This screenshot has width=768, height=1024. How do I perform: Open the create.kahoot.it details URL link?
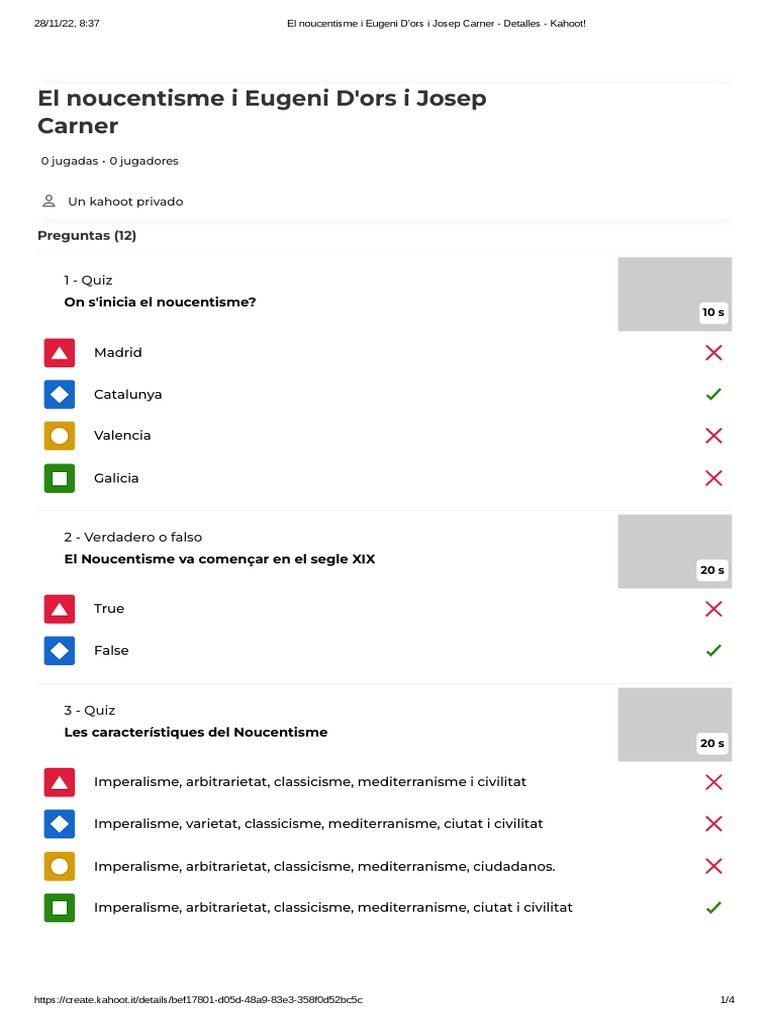[x=198, y=1000]
